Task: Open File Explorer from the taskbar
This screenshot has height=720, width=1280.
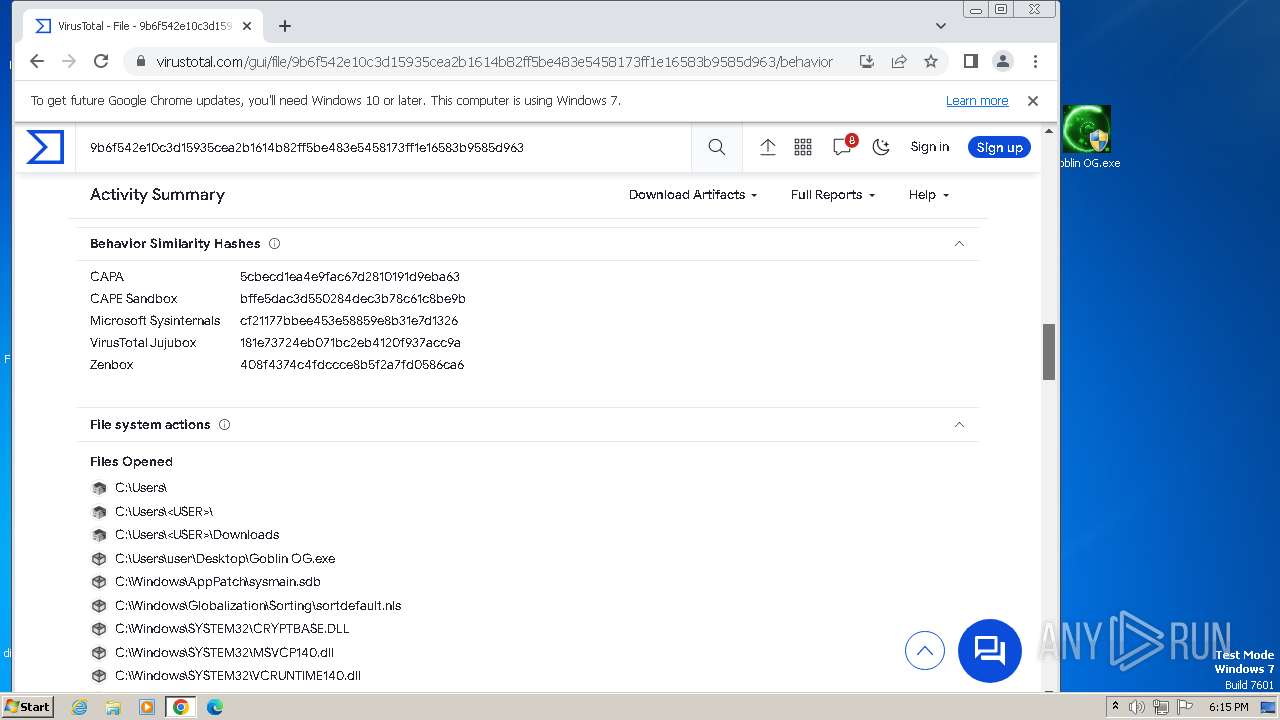Action: 113,707
